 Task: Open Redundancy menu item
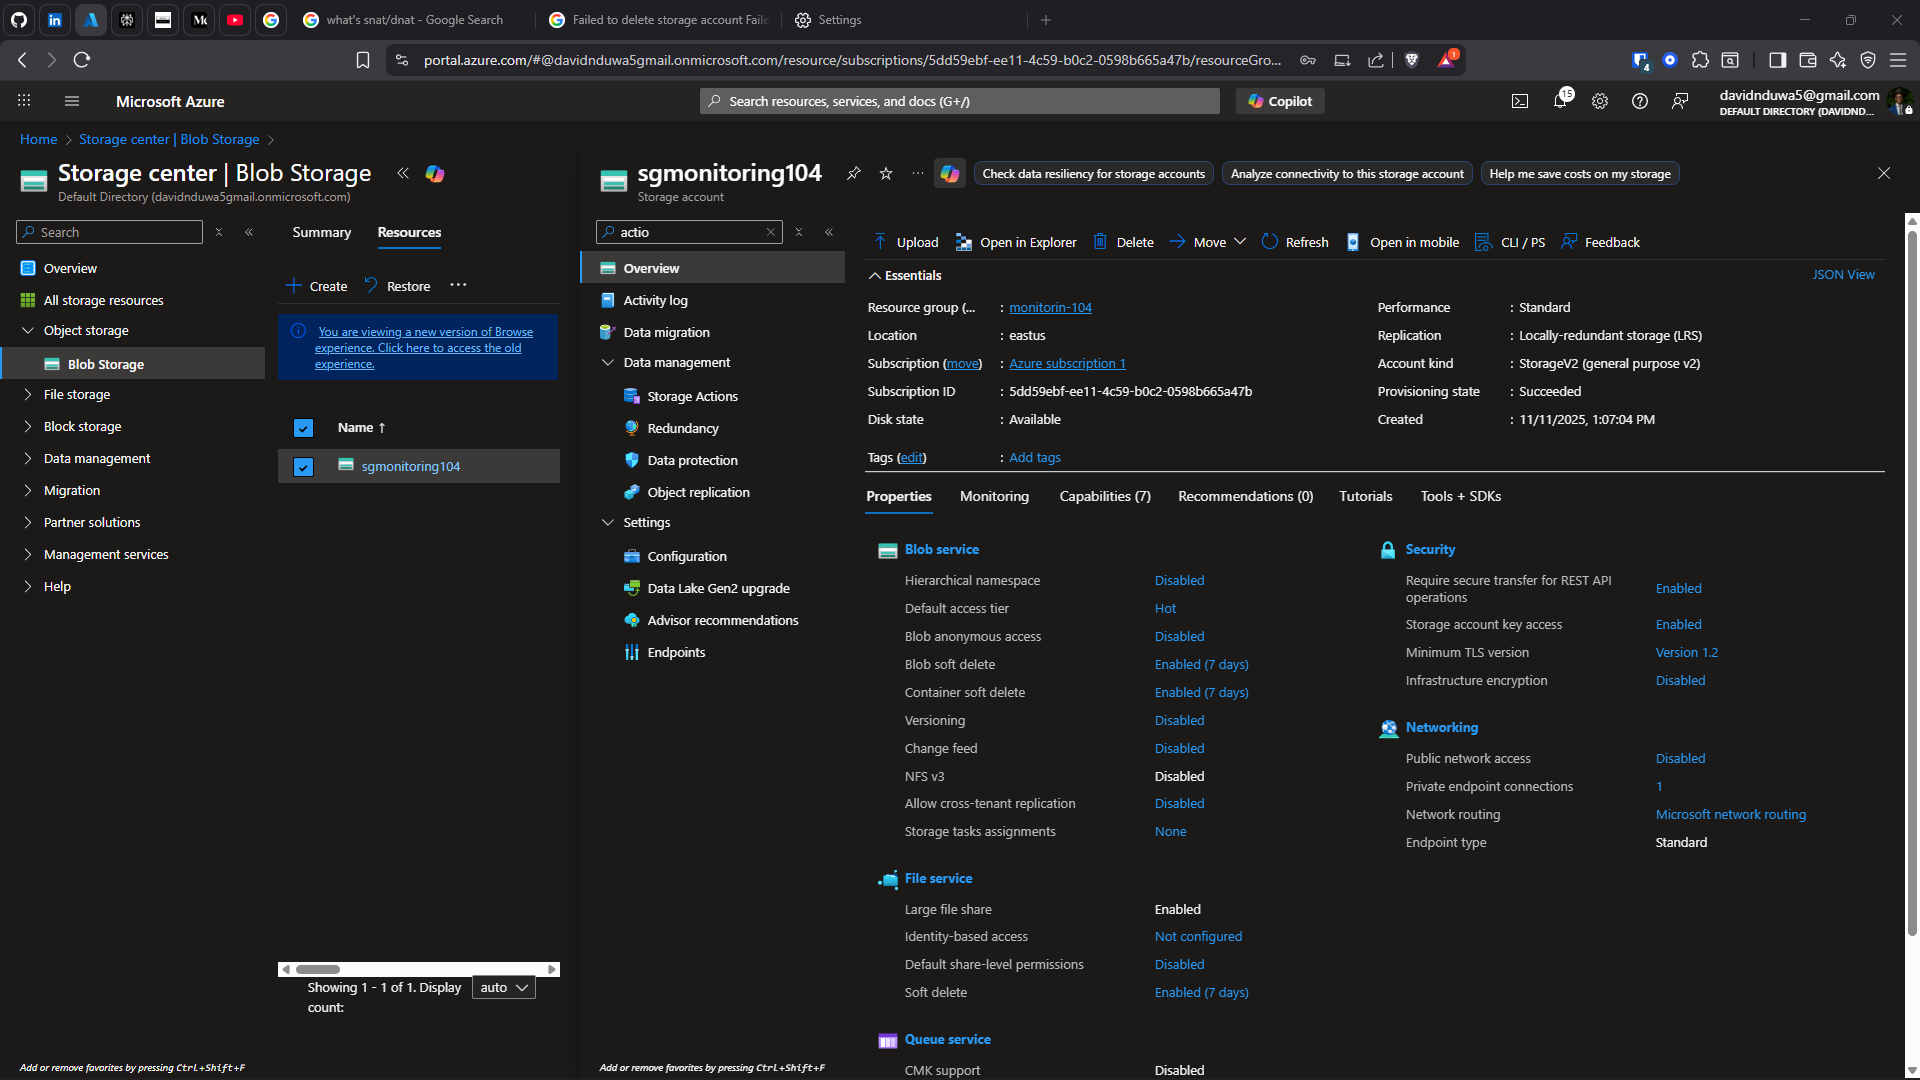(683, 428)
